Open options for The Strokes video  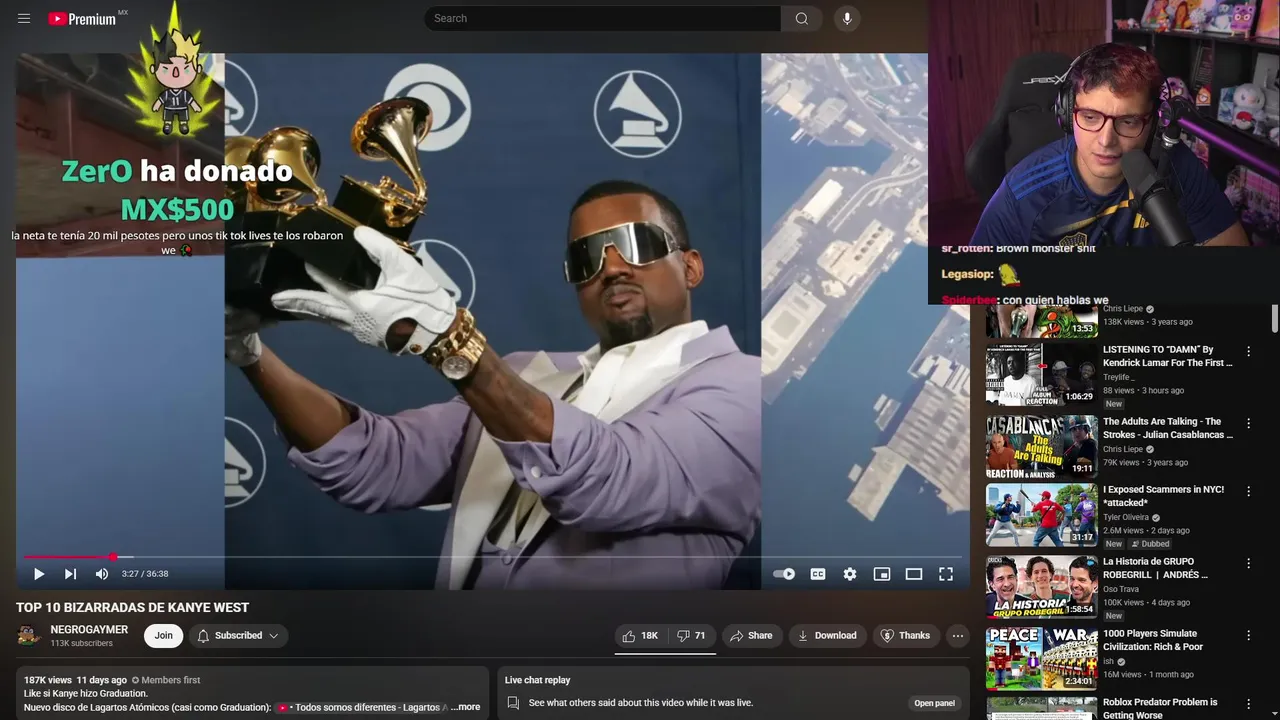click(1248, 423)
